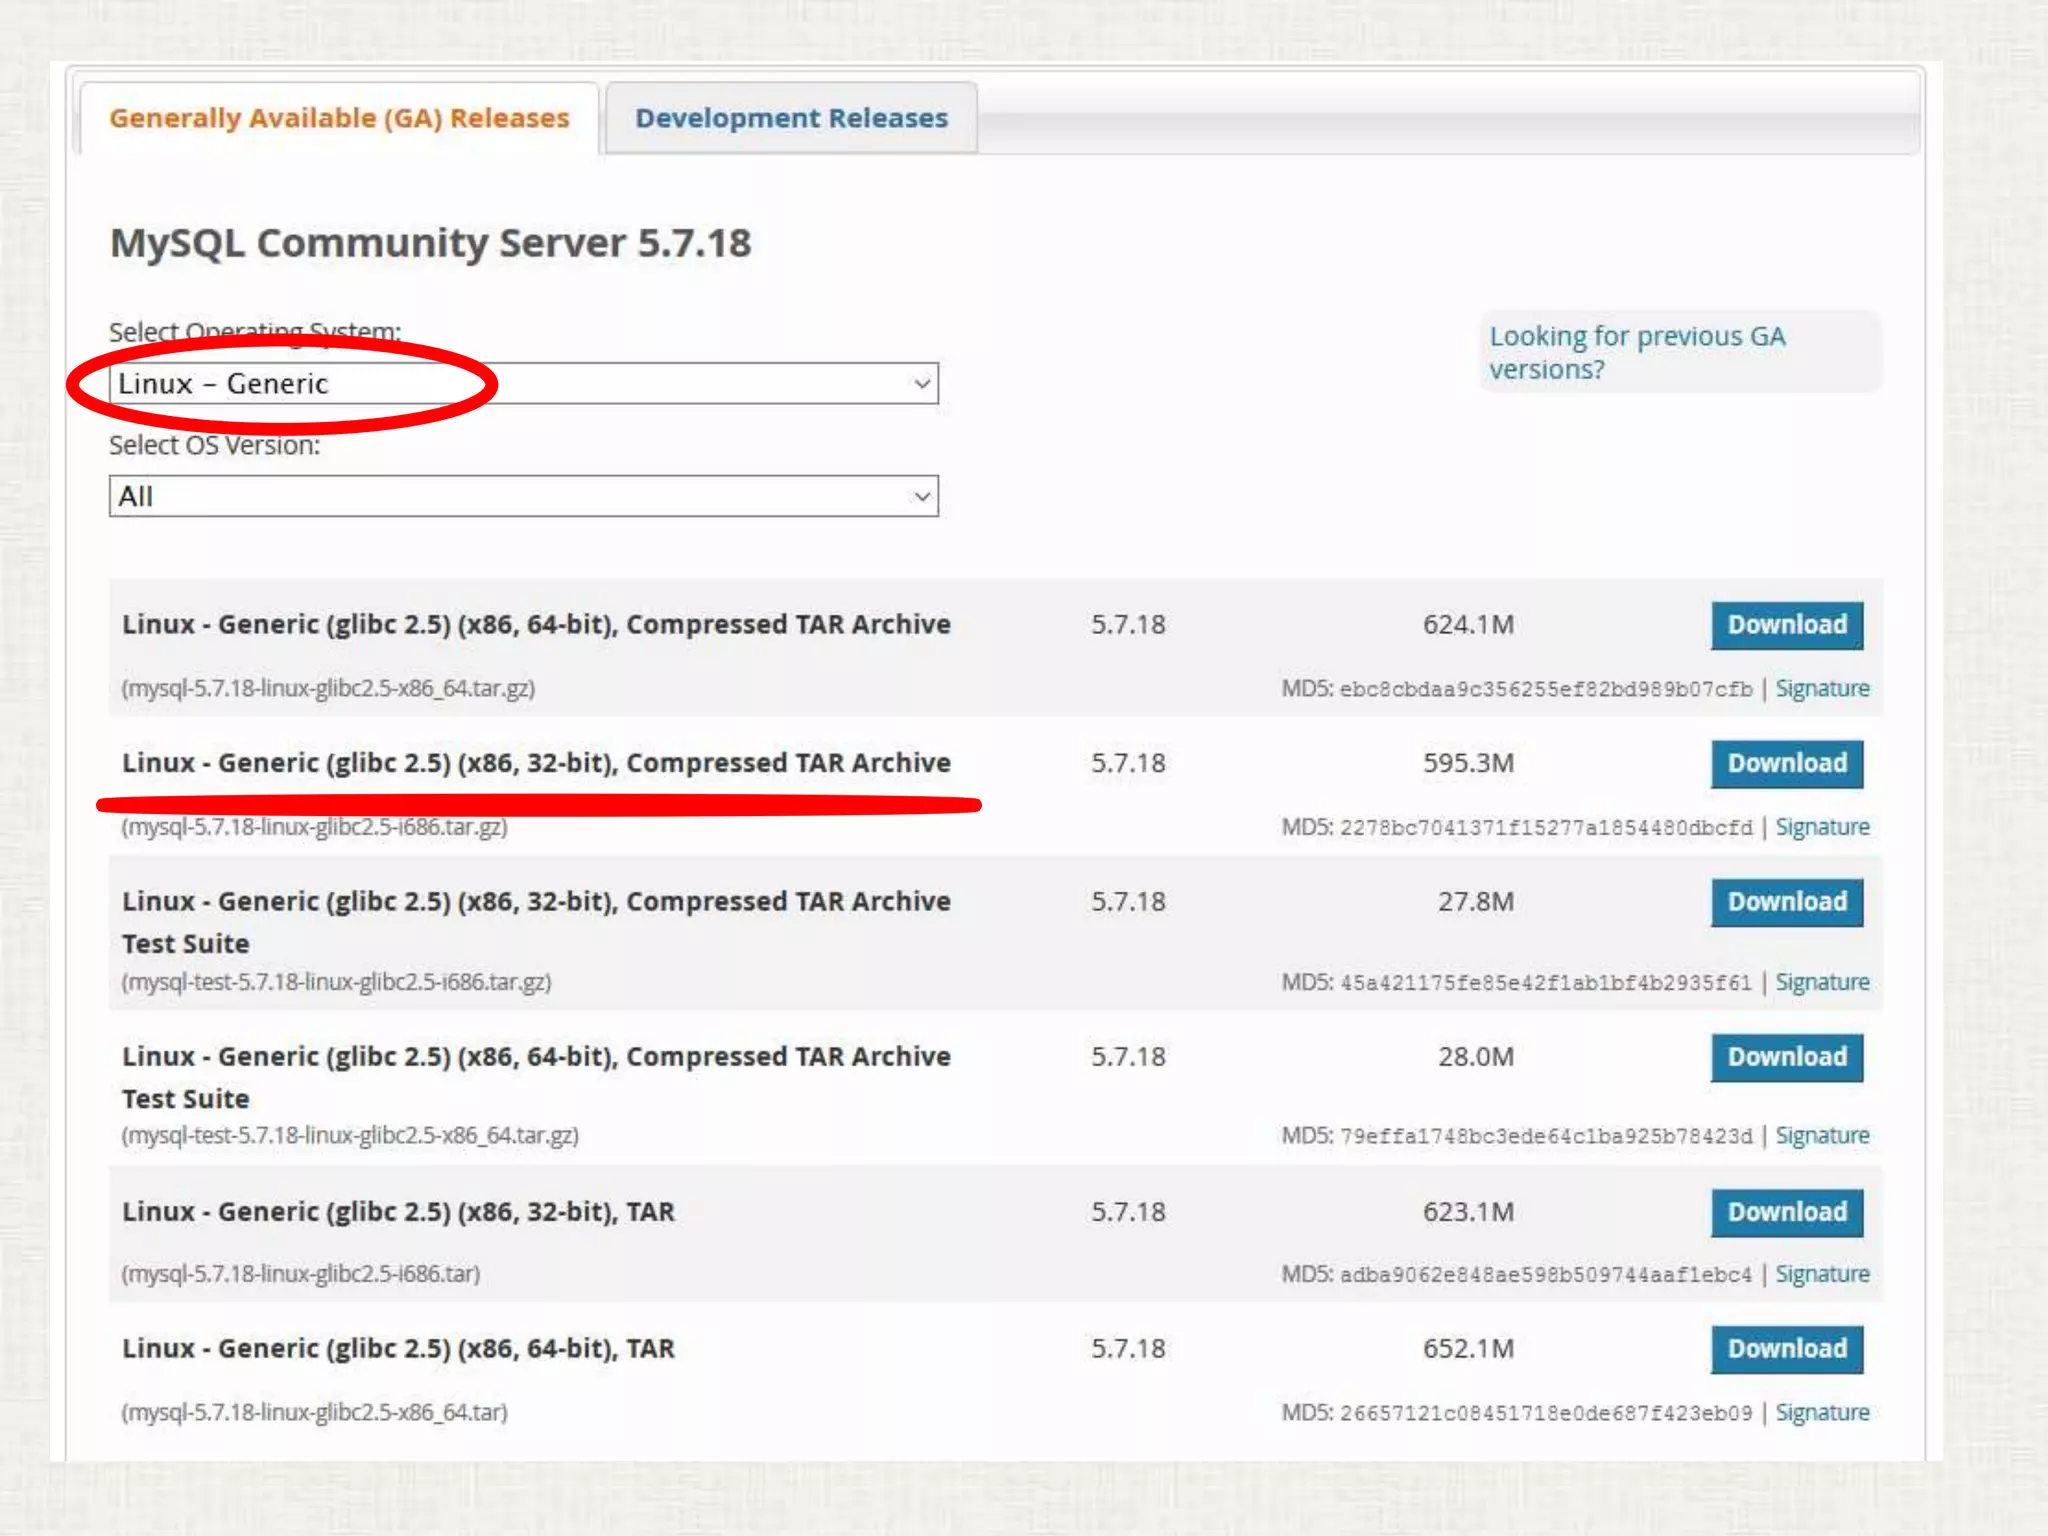2048x1536 pixels.
Task: Click the MD5 checksum of the 624.1M archive
Action: click(1545, 690)
